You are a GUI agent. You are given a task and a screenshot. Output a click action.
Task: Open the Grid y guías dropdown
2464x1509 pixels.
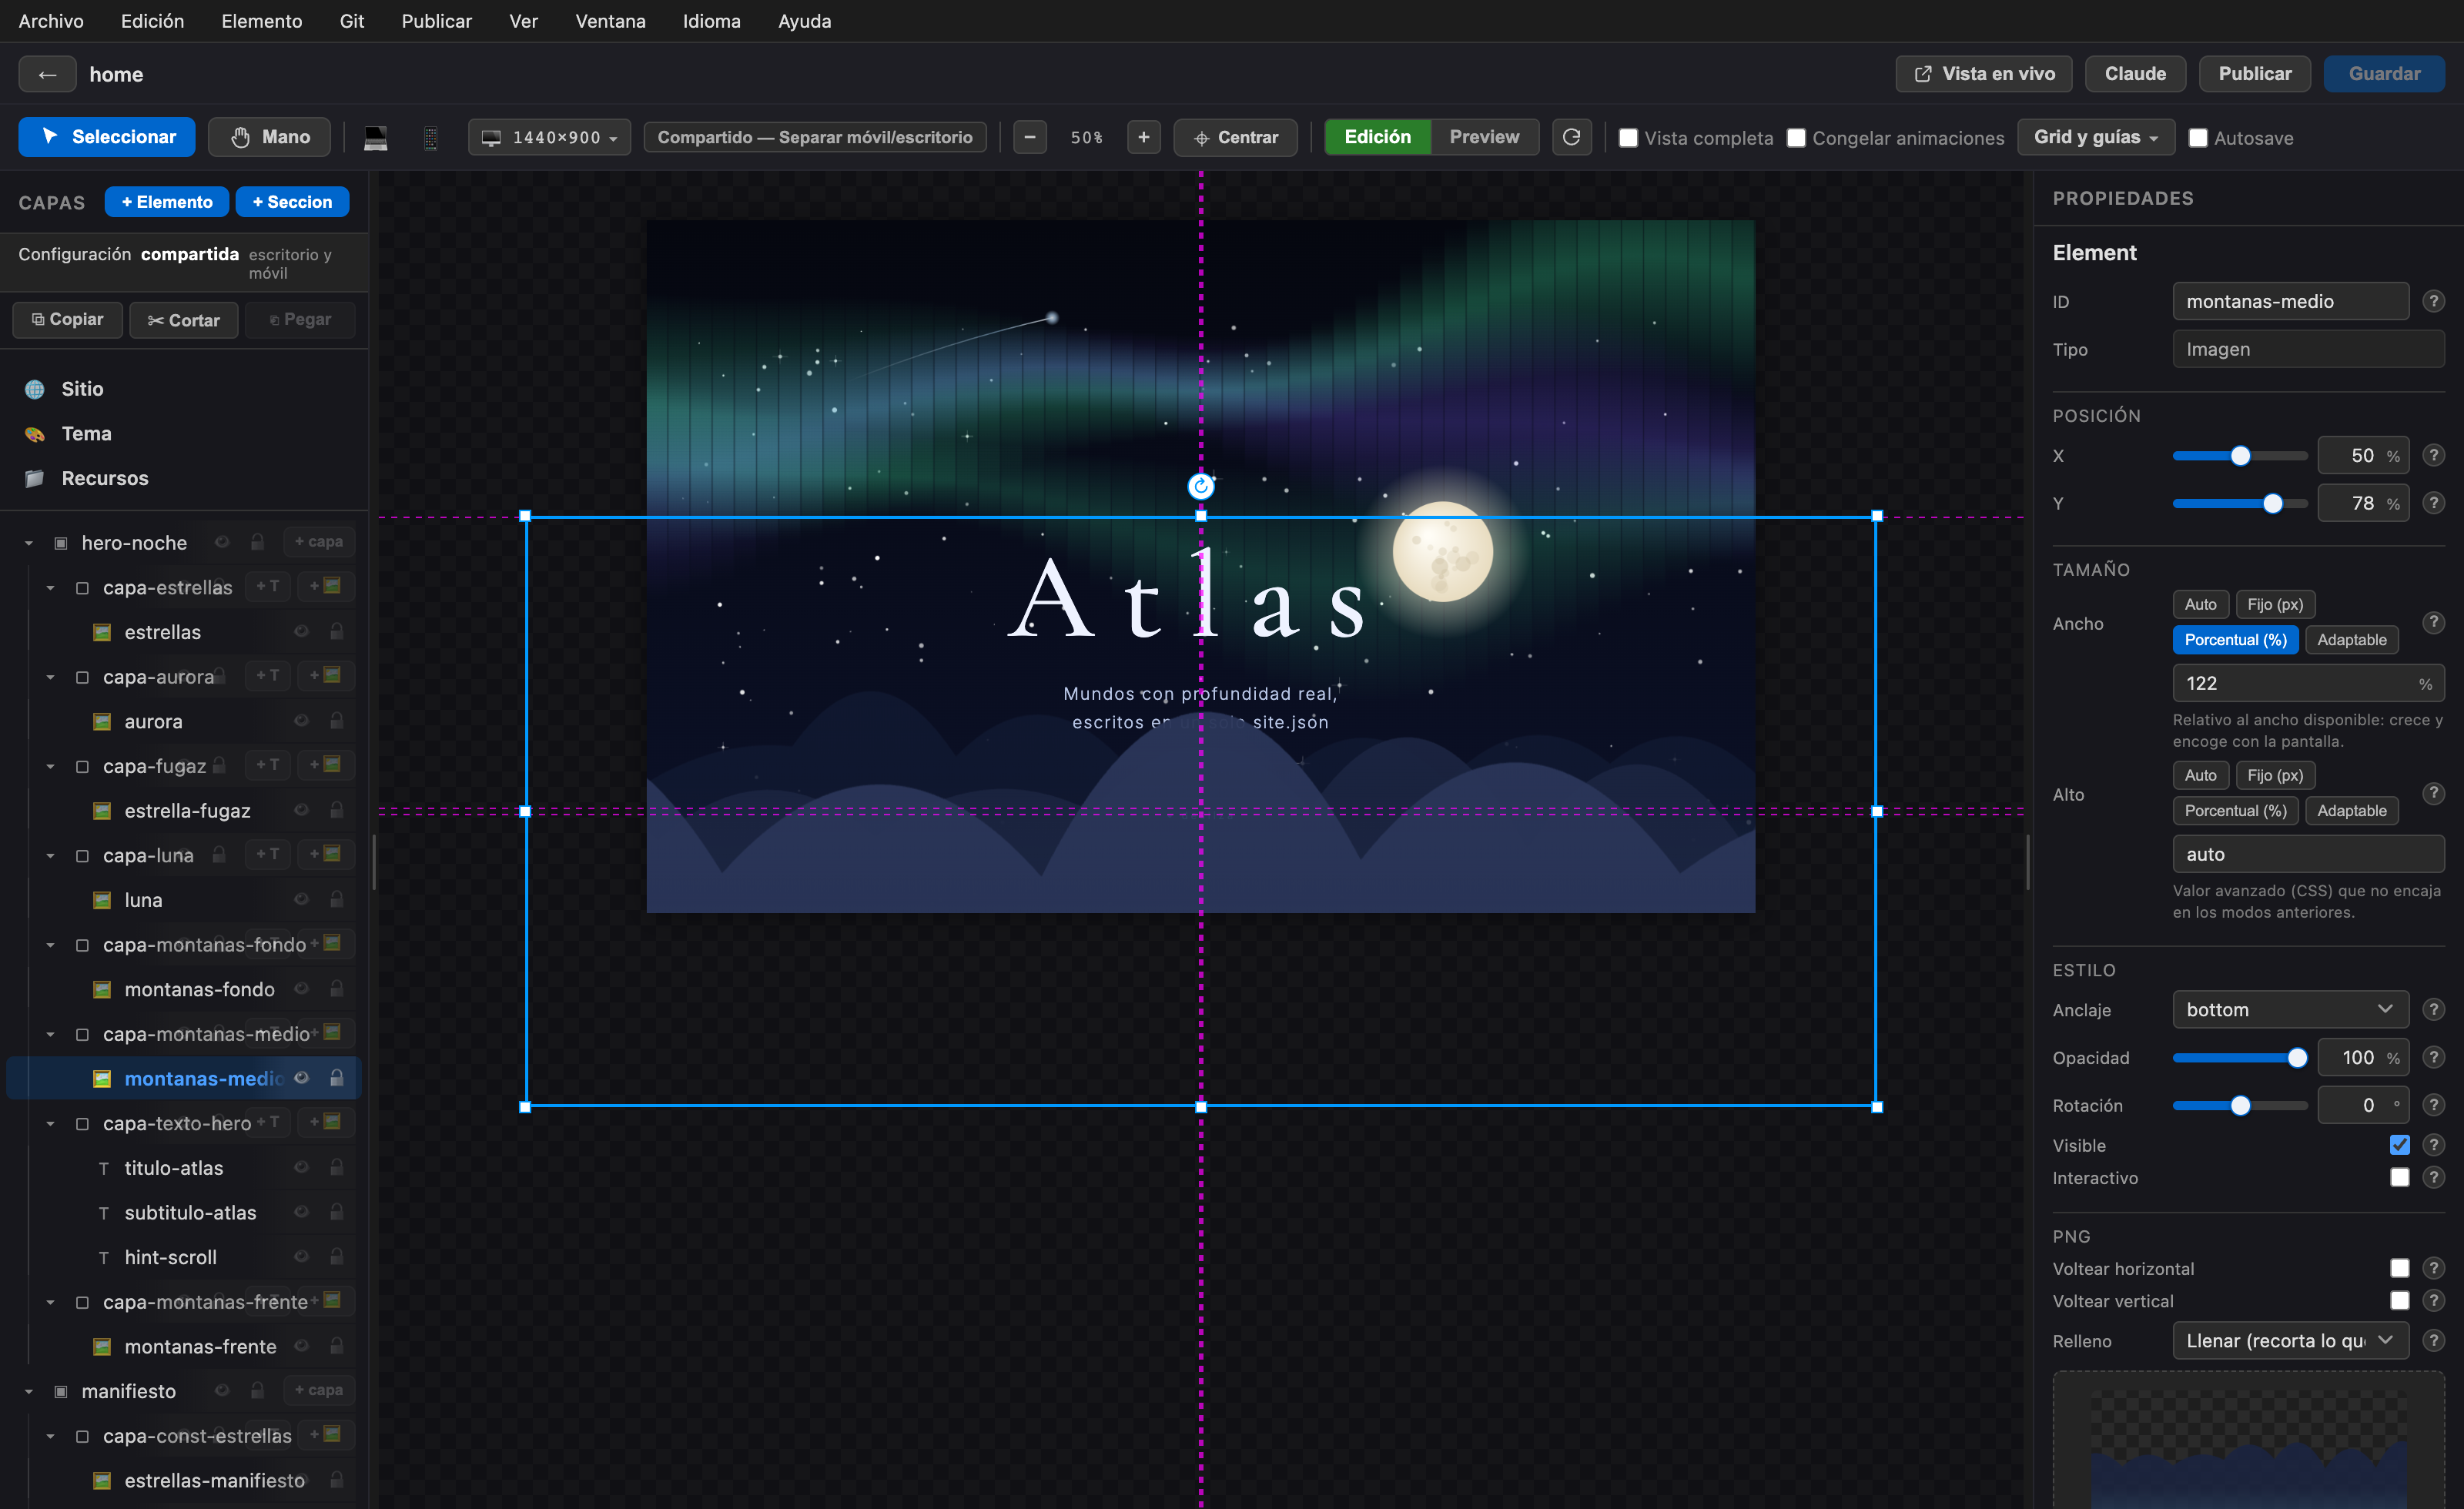(x=2095, y=137)
